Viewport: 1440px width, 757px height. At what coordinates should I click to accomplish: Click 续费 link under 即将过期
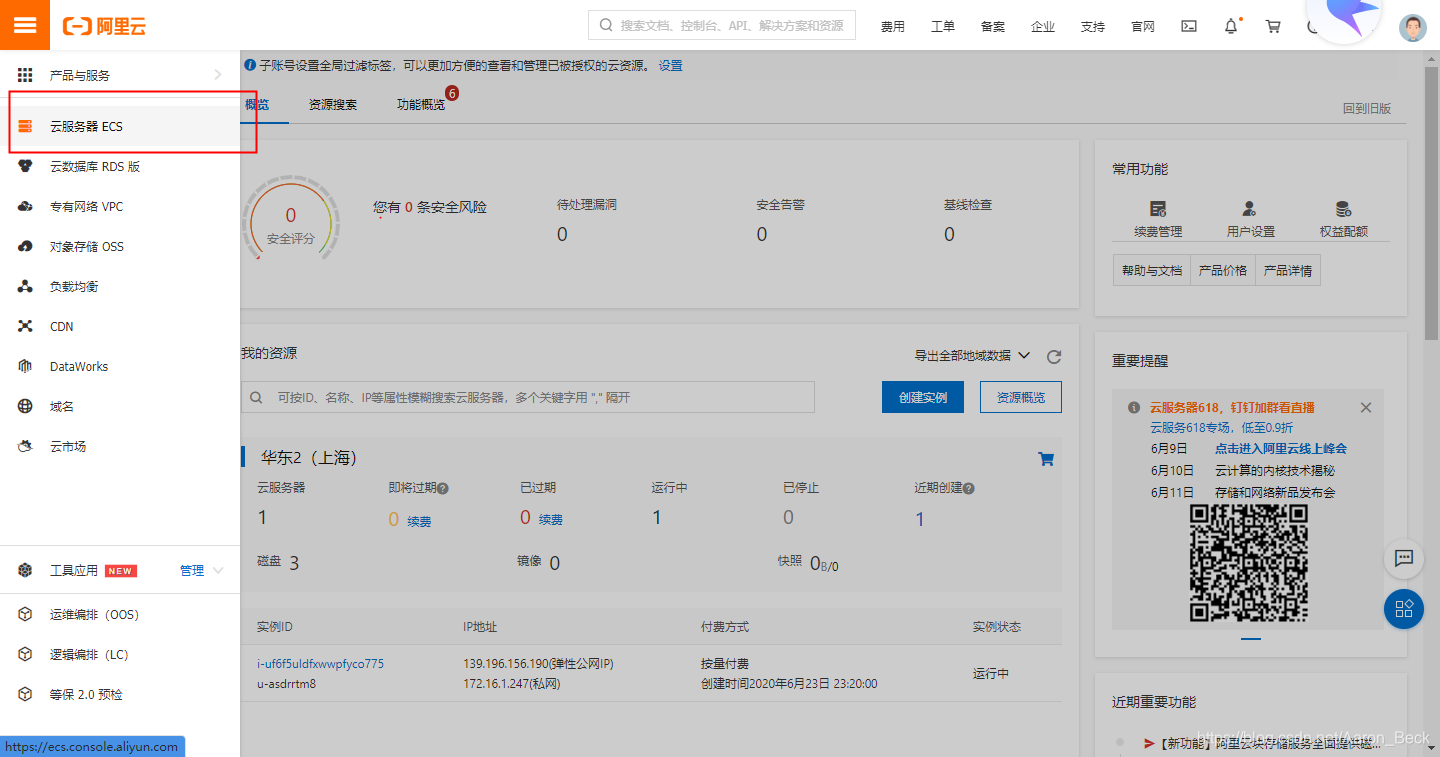[419, 522]
